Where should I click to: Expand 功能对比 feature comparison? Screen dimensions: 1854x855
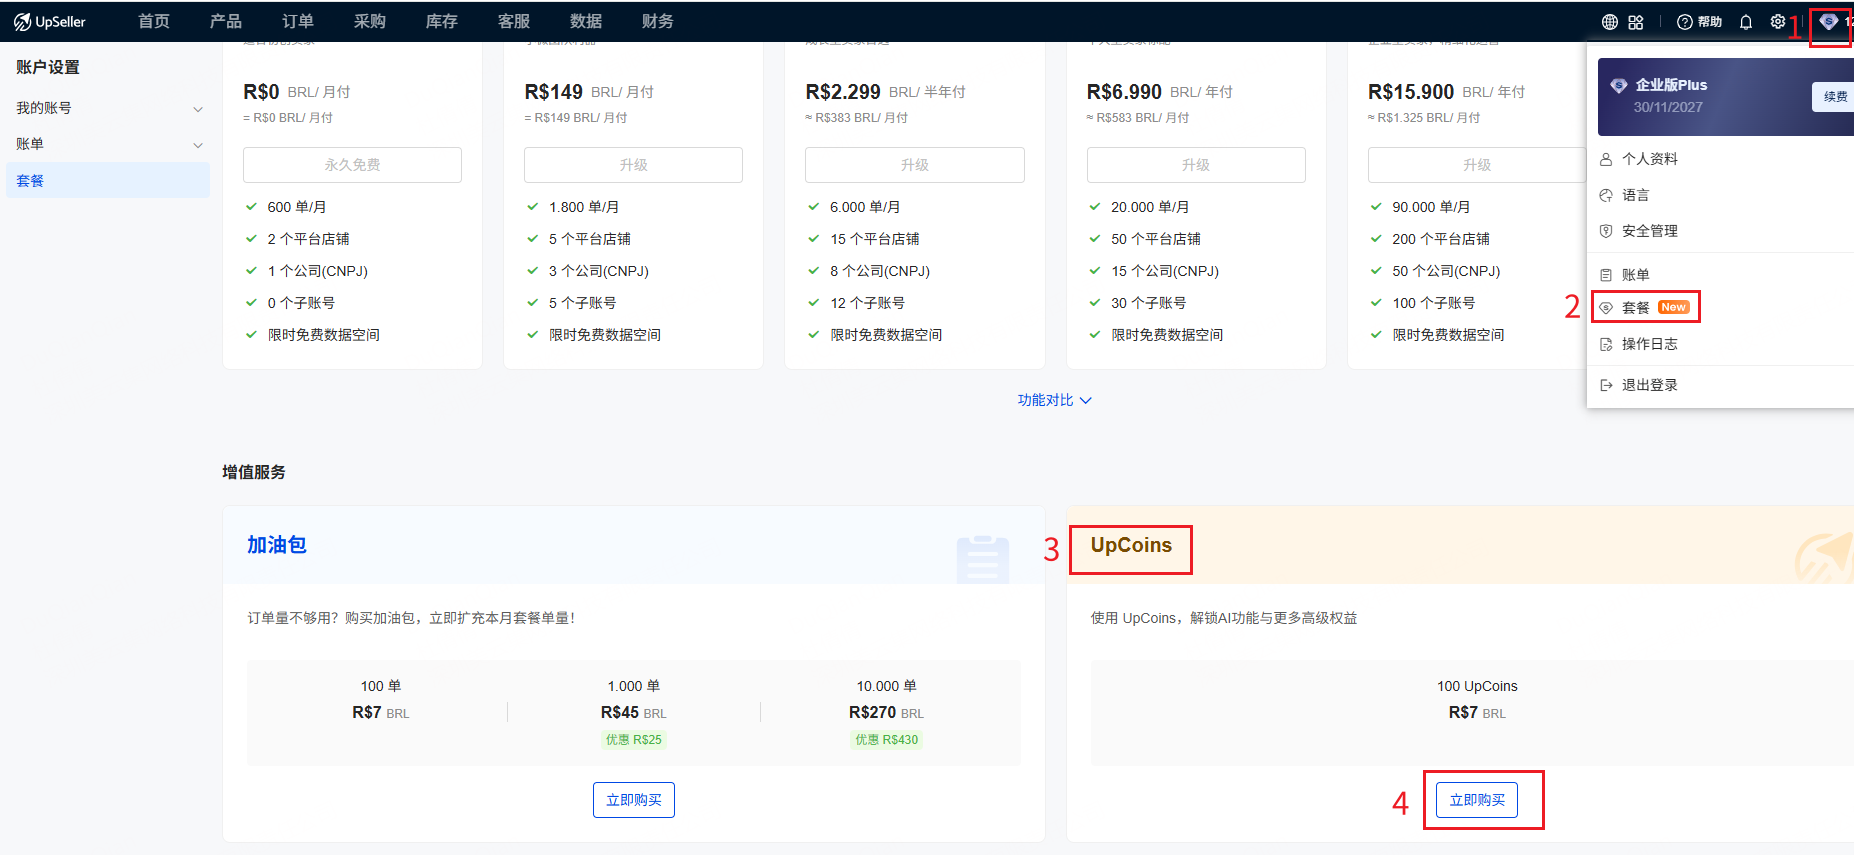[x=1054, y=400]
